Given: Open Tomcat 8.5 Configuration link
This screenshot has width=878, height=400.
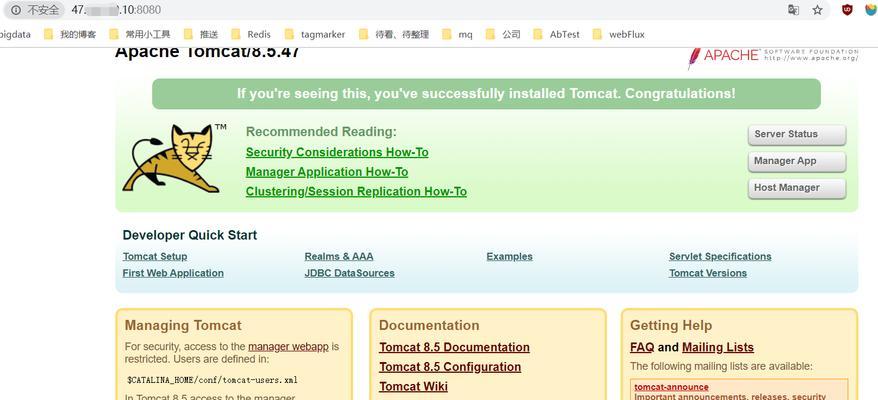Looking at the screenshot, I should click(450, 367).
